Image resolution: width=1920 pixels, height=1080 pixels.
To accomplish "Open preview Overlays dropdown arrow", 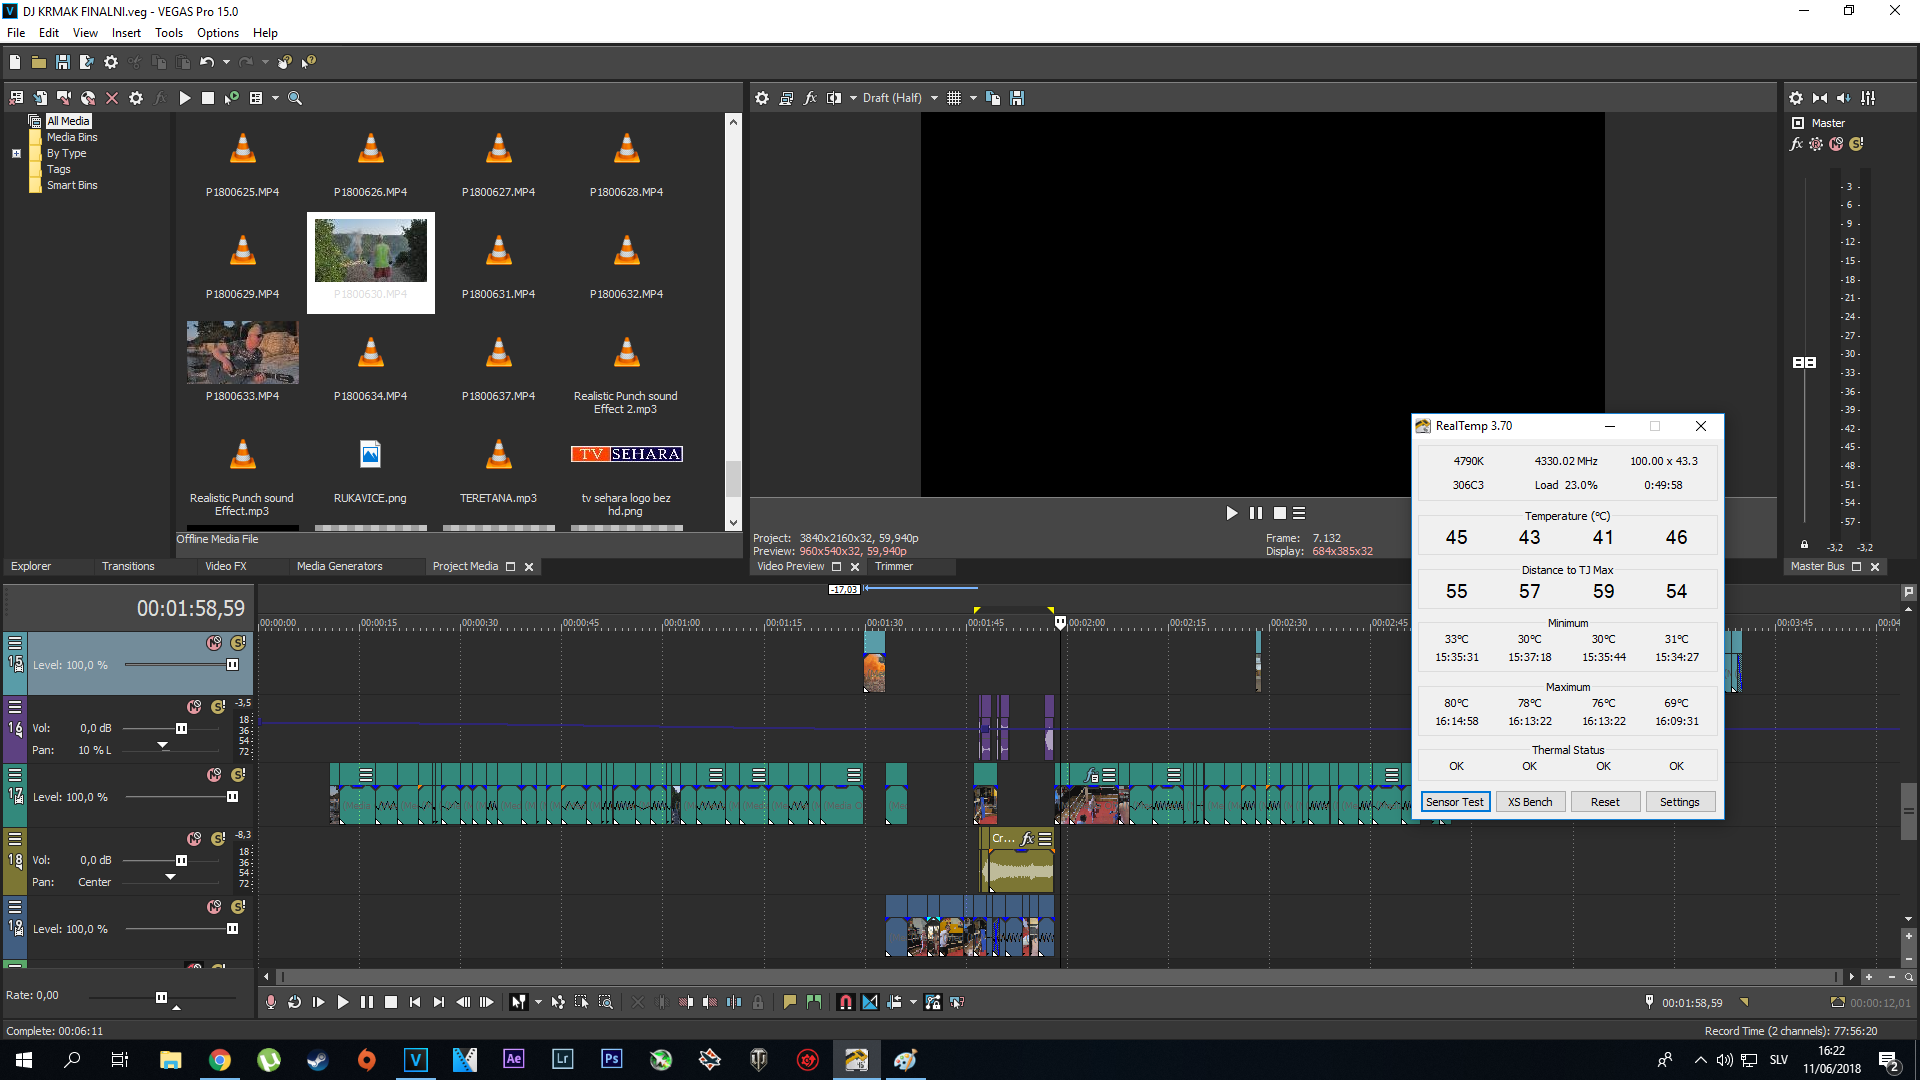I will (x=973, y=98).
